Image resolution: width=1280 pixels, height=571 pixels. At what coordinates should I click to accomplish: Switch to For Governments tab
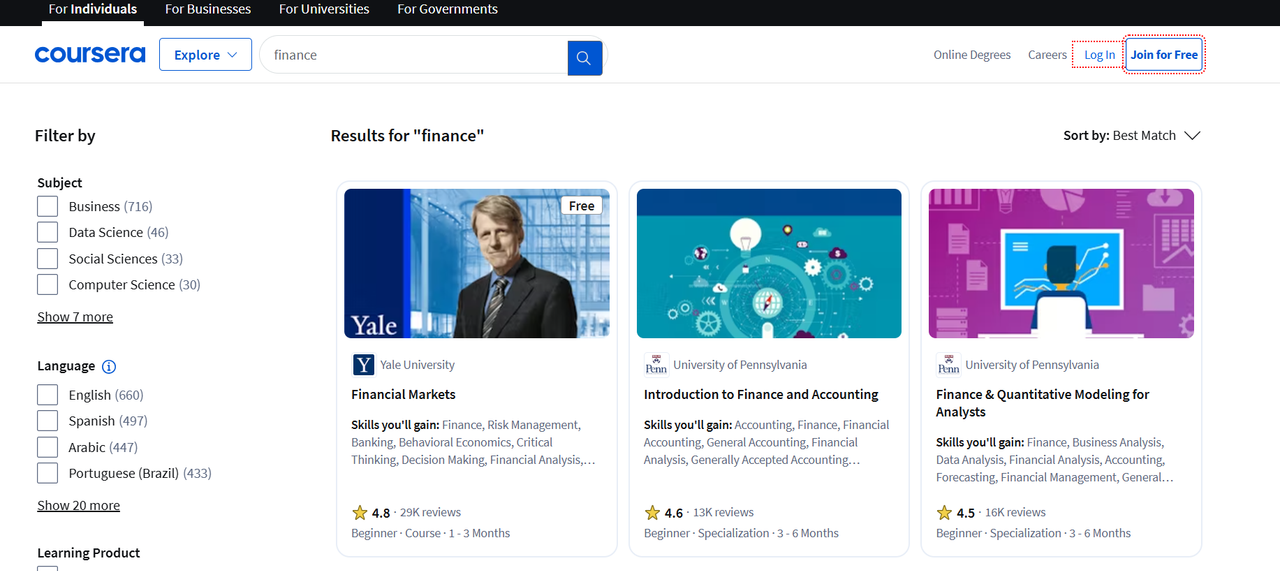click(447, 10)
